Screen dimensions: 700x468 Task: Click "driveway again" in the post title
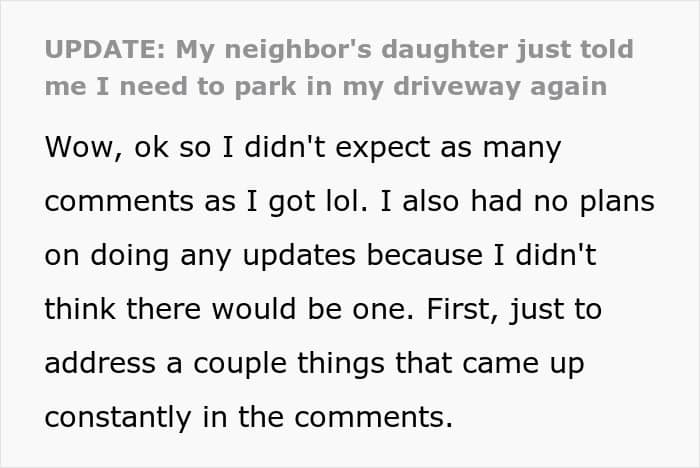pyautogui.click(x=500, y=87)
